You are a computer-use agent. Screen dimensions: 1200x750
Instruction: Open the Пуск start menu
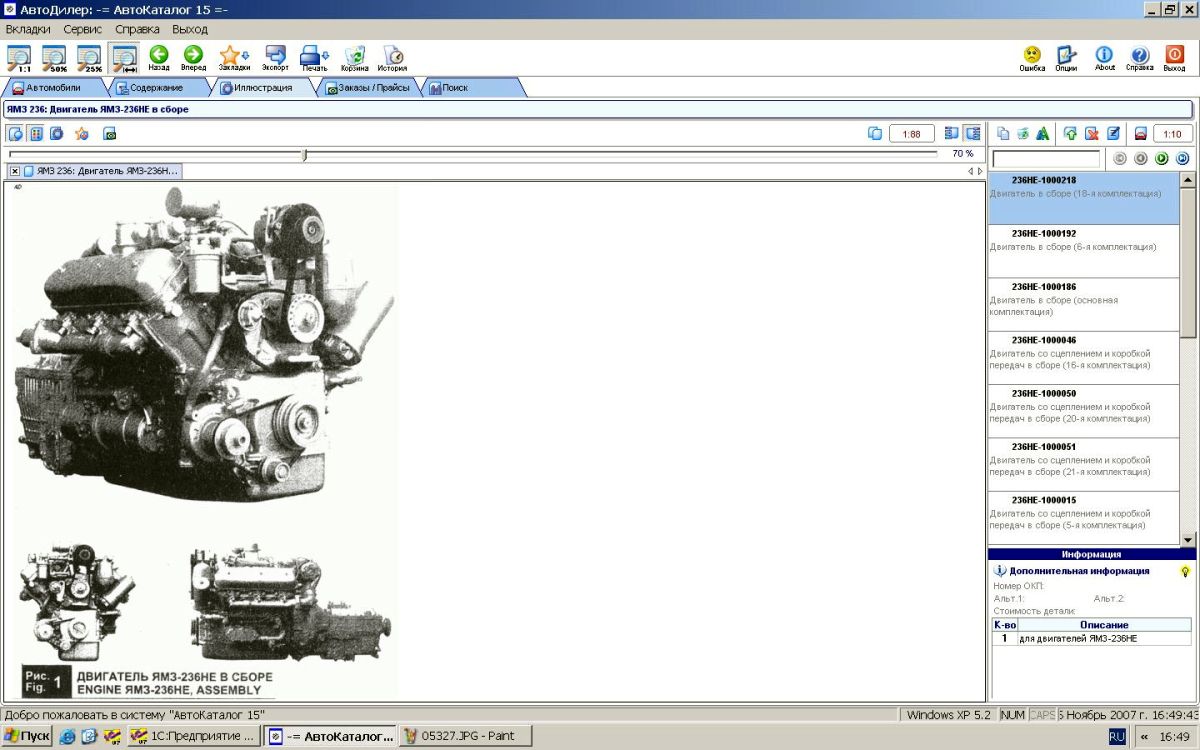coord(26,736)
